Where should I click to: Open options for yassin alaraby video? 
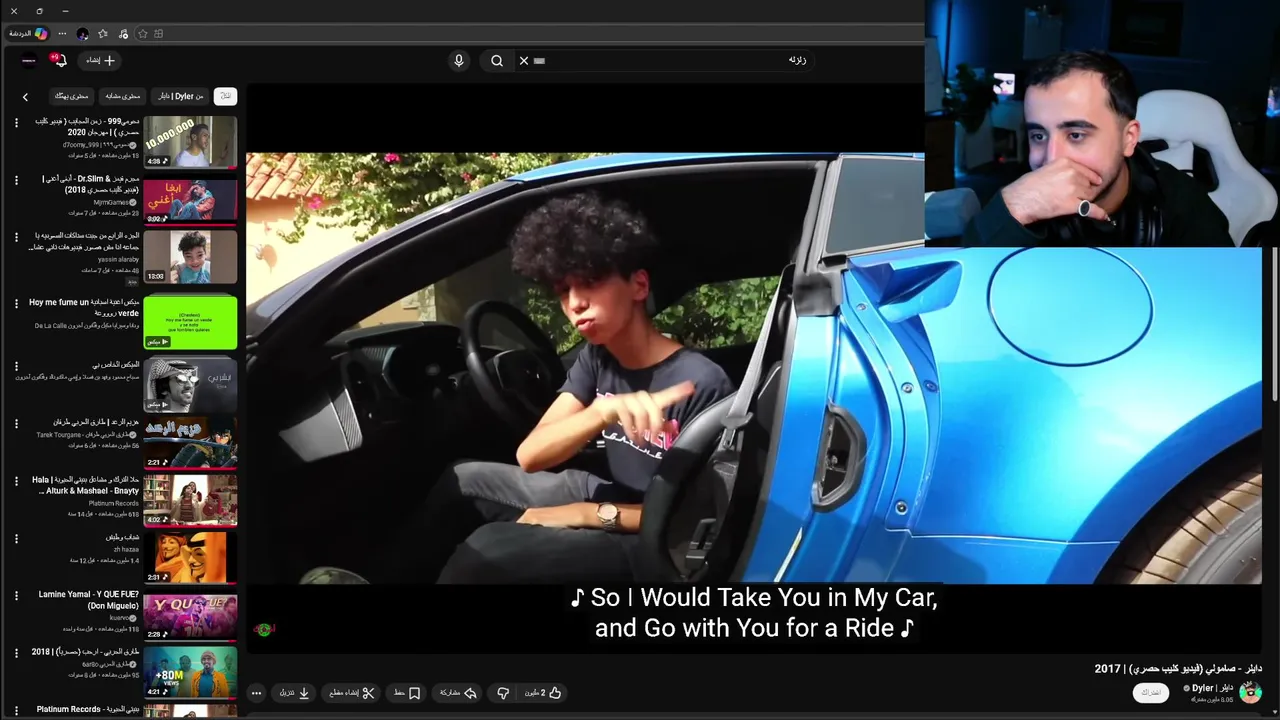[x=16, y=237]
